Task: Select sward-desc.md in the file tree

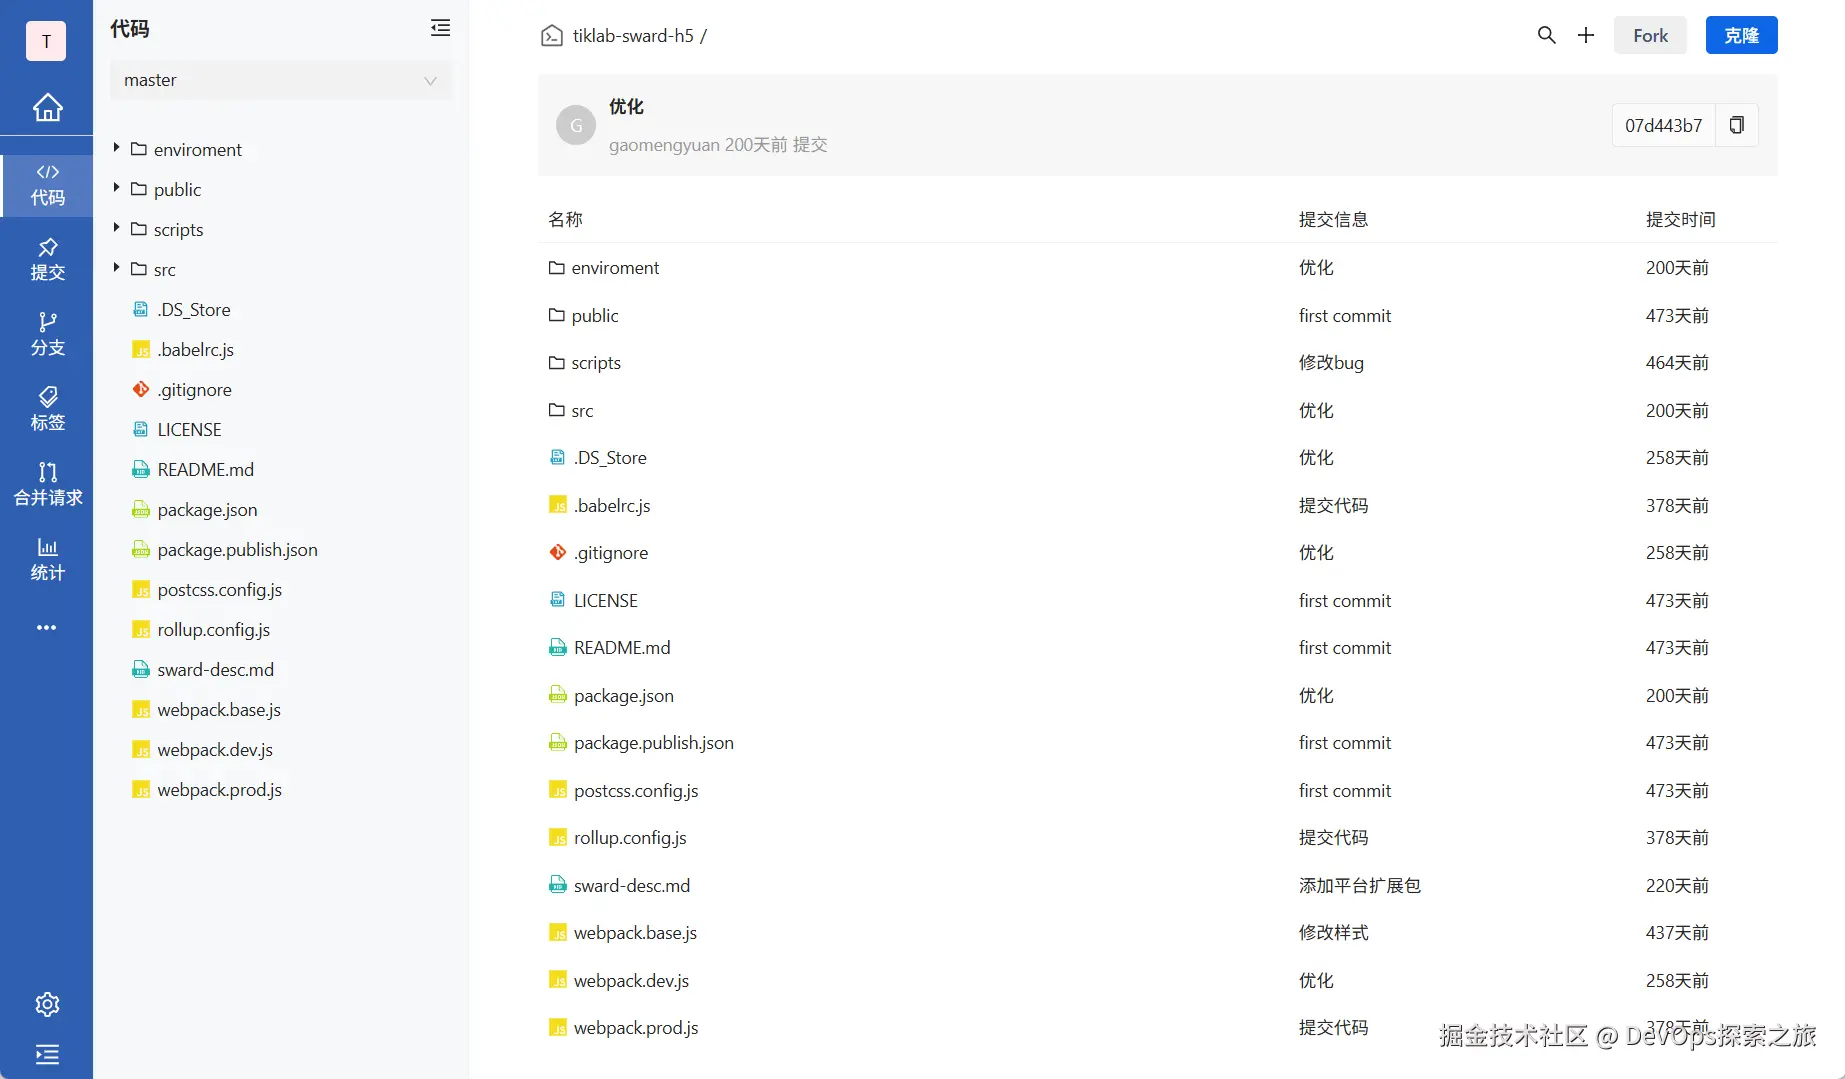Action: tap(215, 670)
